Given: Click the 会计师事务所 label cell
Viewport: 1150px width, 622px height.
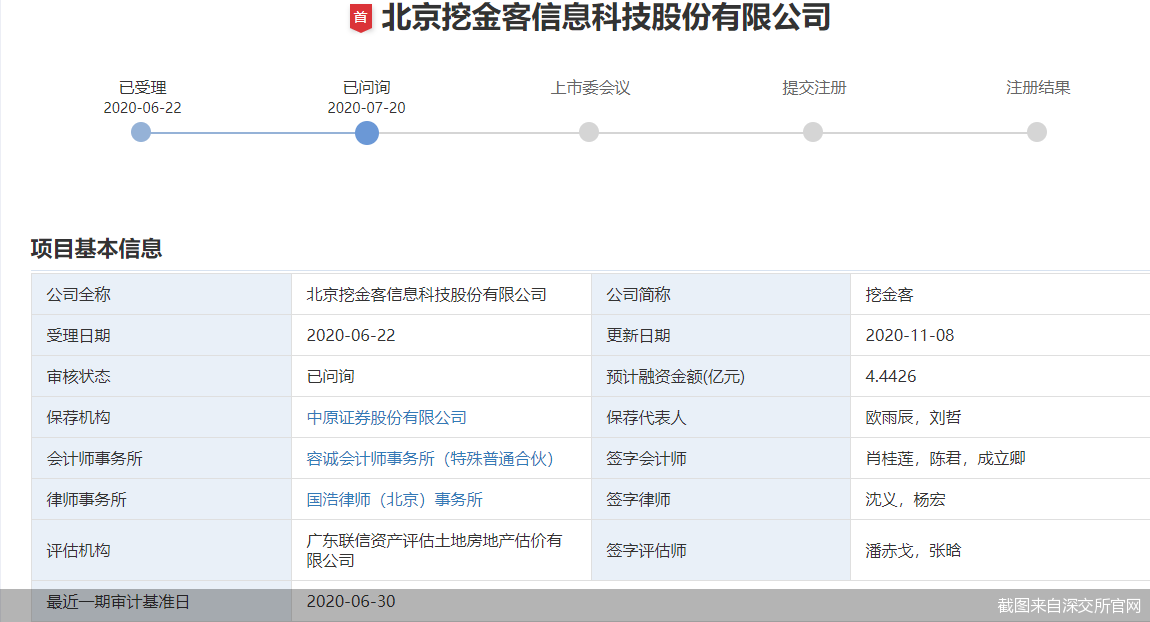Looking at the screenshot, I should tap(161, 458).
